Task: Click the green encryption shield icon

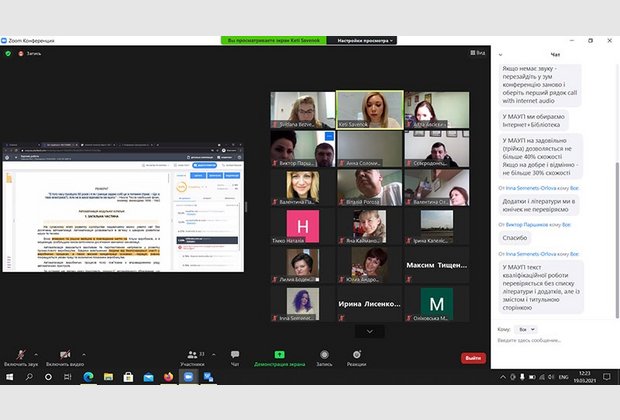Action: 8,53
